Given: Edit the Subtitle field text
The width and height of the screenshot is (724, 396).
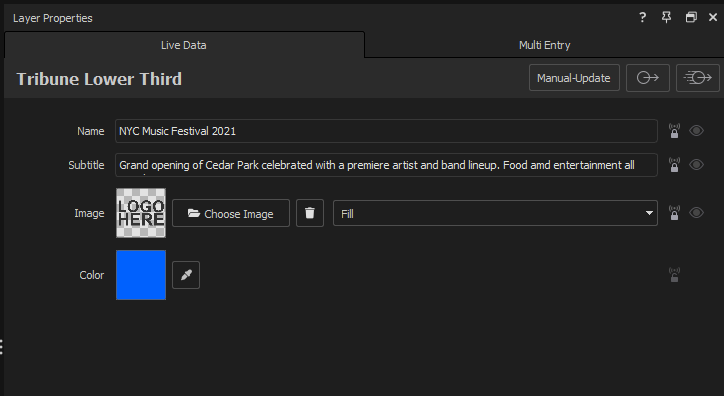Looking at the screenshot, I should [x=386, y=165].
